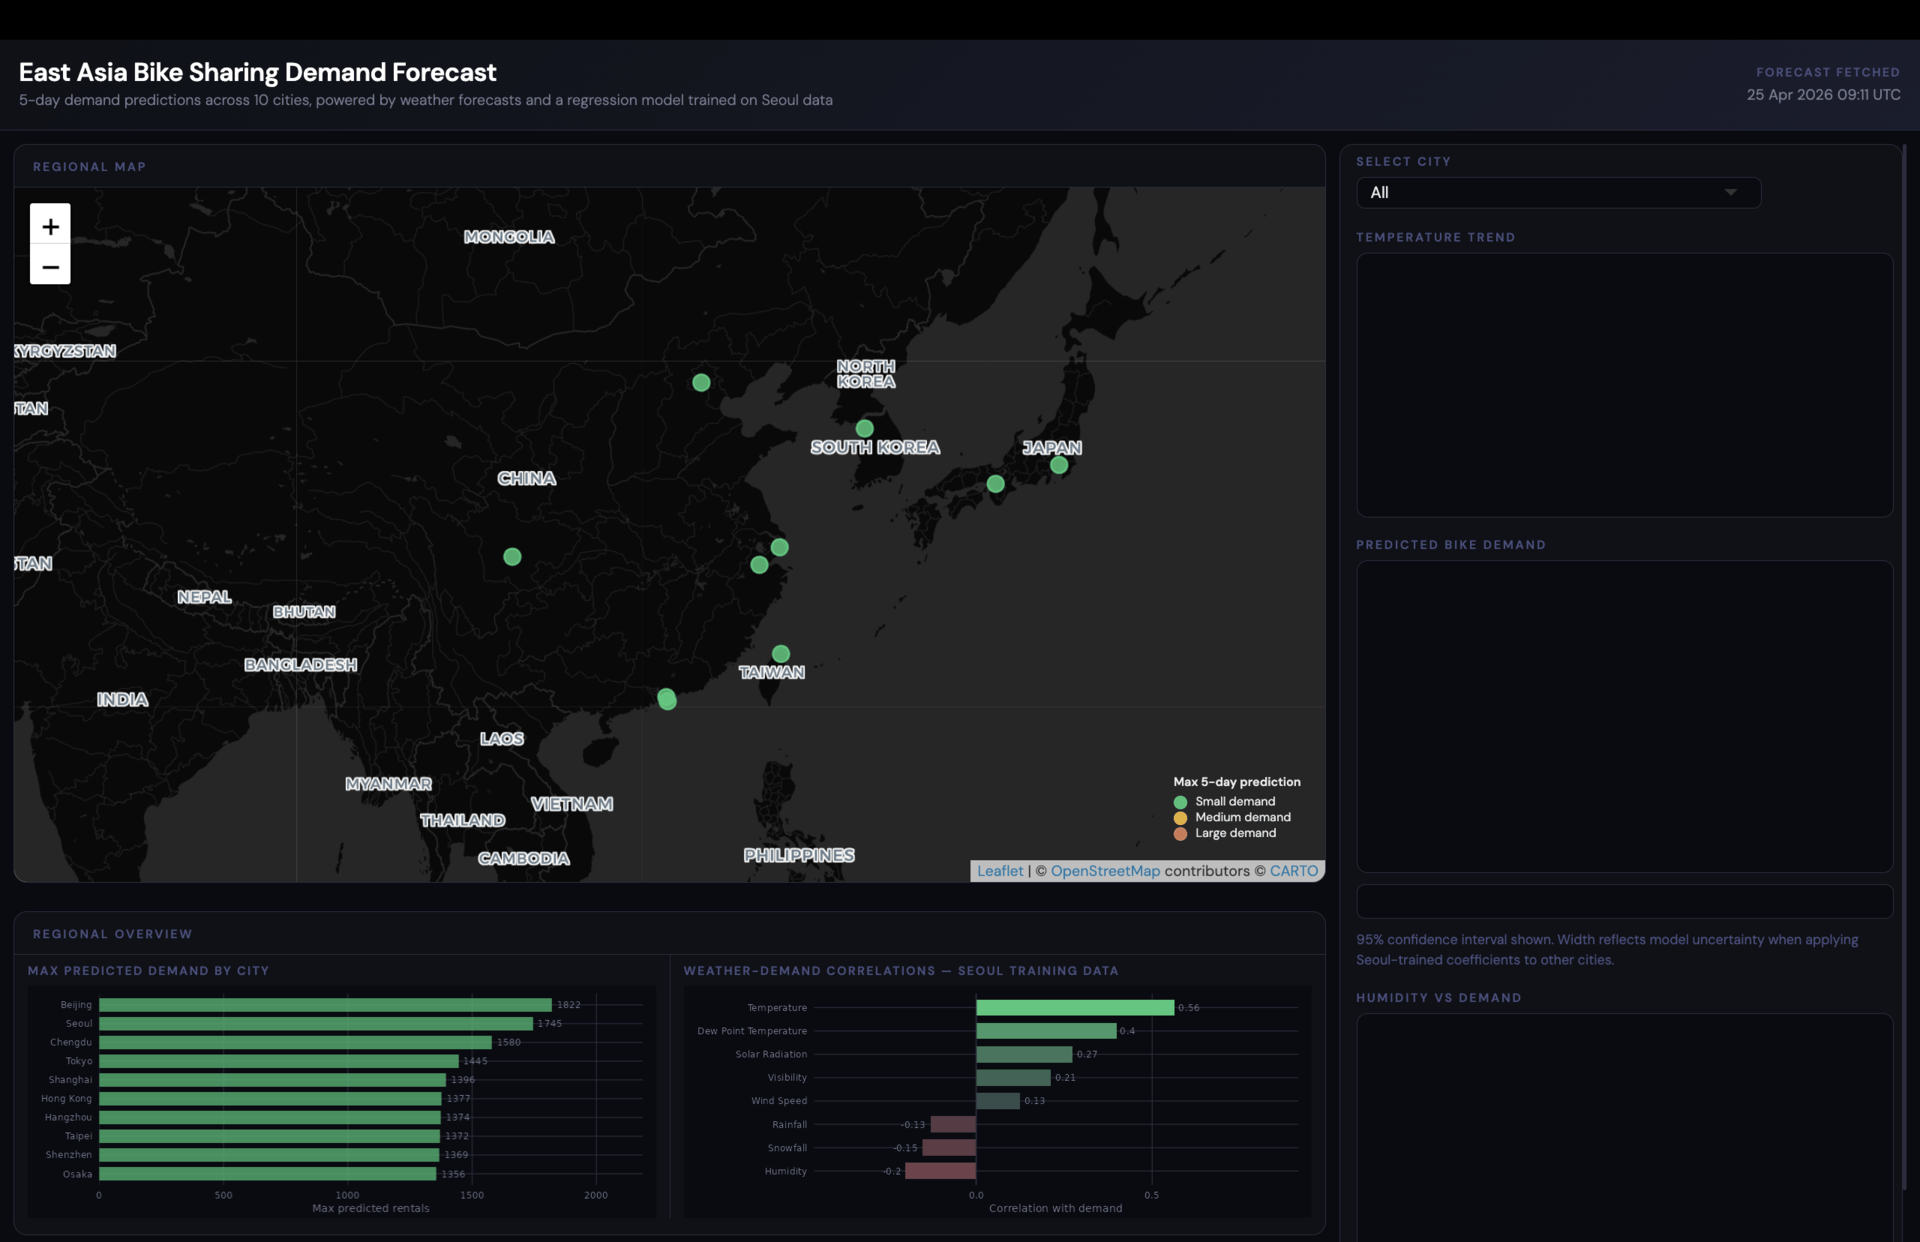Open the Leaflet attribution link
Screen dimensions: 1920x1242
999,870
